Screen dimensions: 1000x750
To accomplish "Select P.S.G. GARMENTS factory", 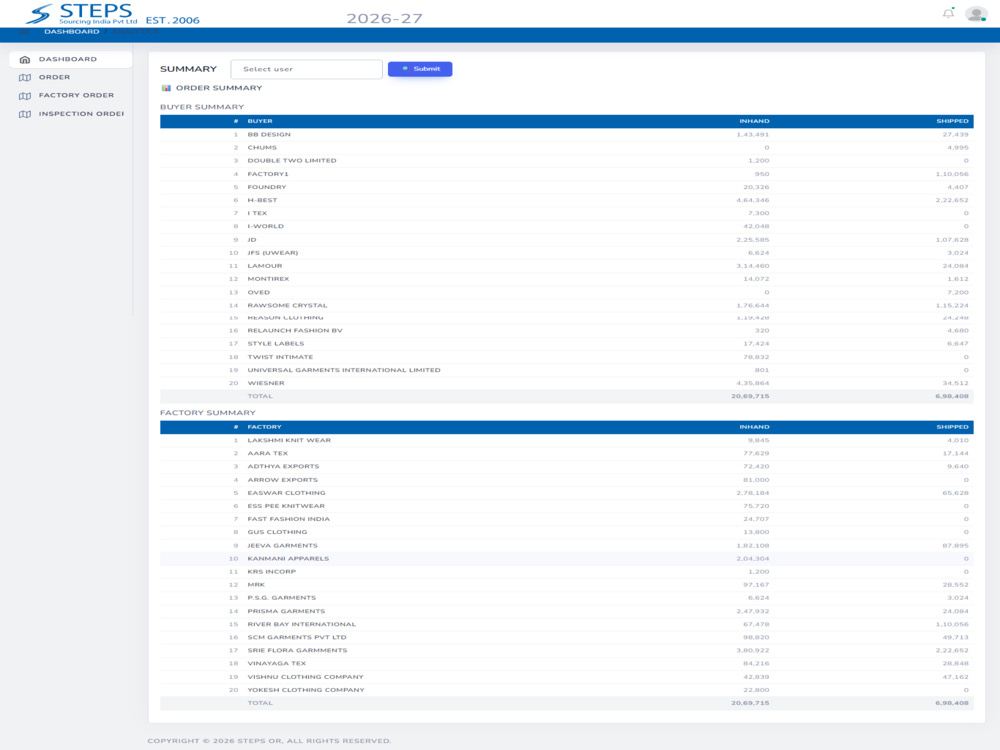I will coord(566,598).
